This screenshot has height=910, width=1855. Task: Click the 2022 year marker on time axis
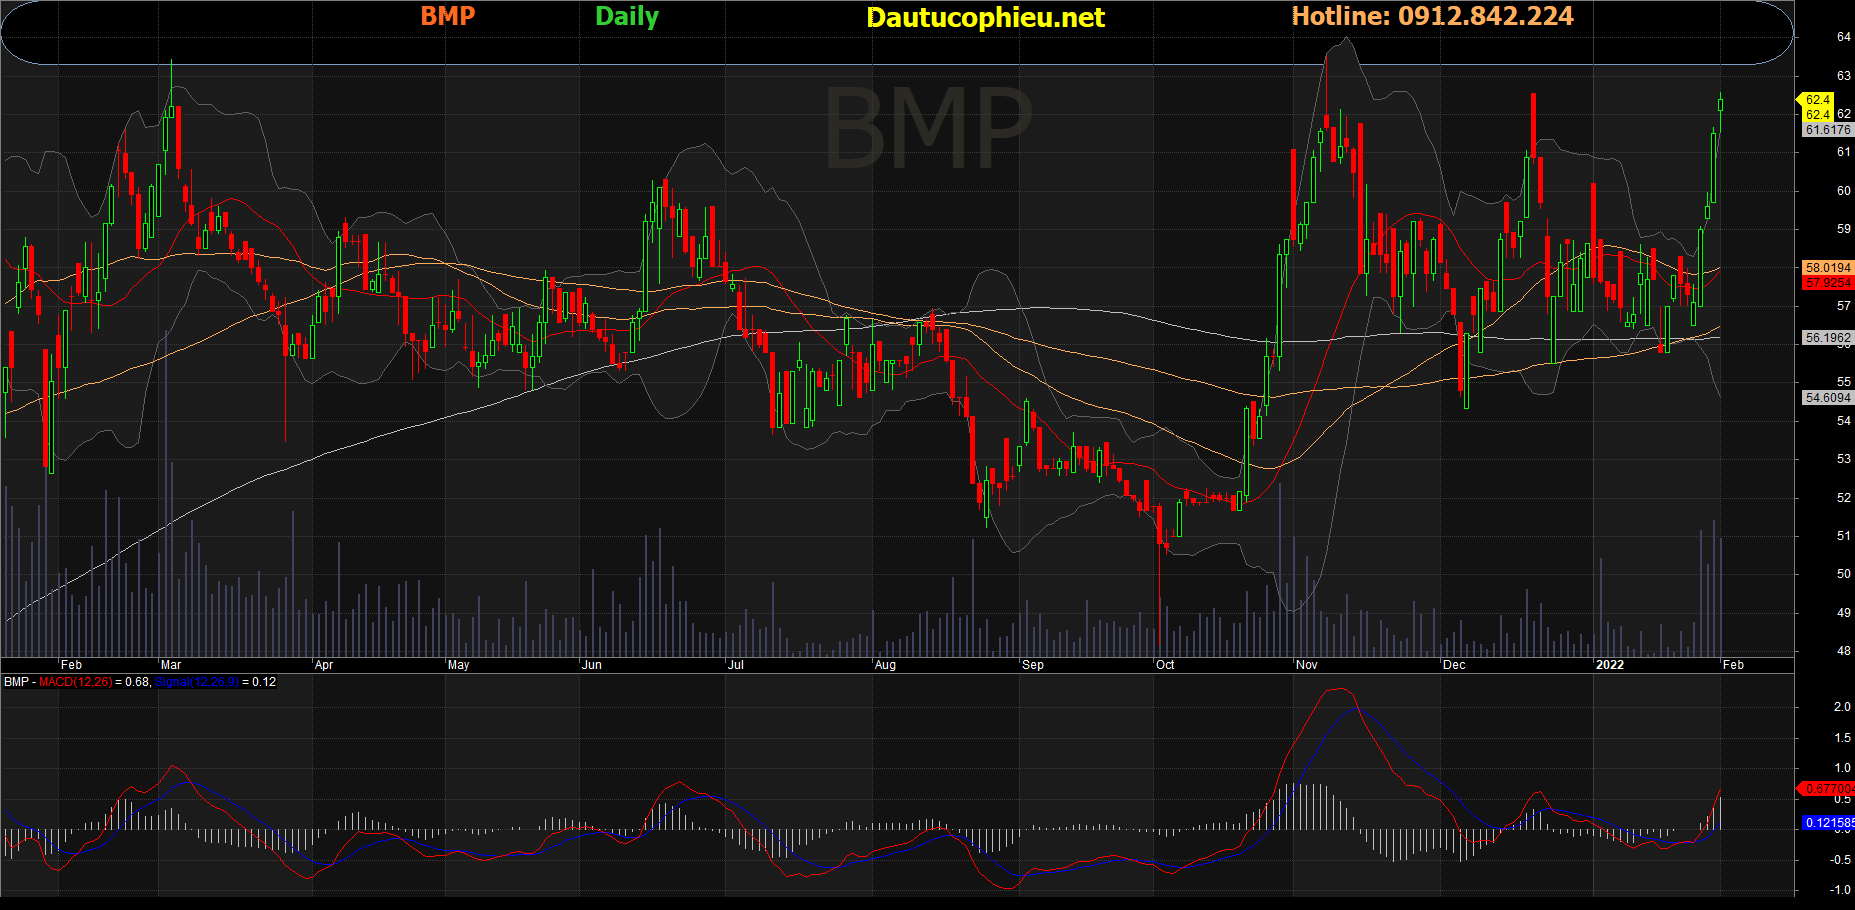click(x=1609, y=665)
